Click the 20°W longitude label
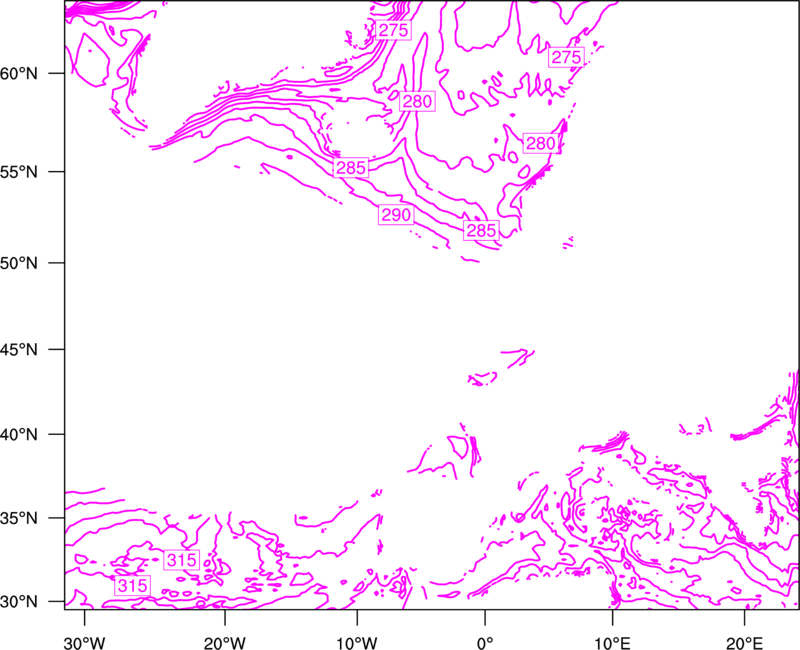 click(225, 643)
